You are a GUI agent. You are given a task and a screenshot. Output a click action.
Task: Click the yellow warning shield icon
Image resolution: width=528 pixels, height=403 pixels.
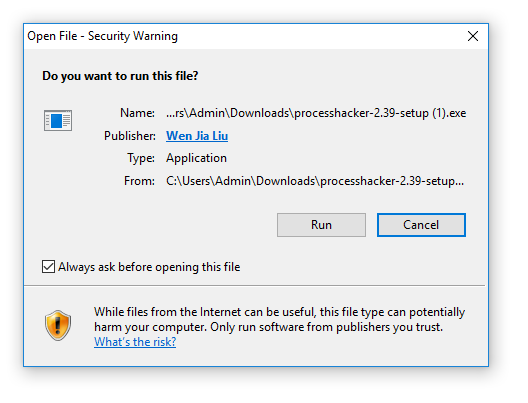click(58, 325)
